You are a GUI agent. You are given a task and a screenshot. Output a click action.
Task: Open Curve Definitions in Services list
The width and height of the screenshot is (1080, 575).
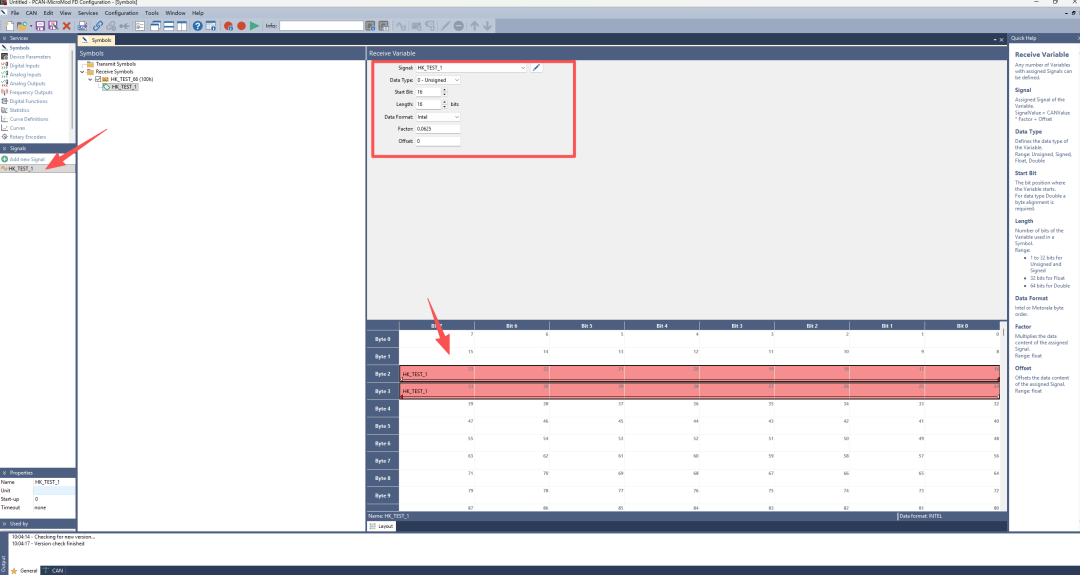point(28,119)
